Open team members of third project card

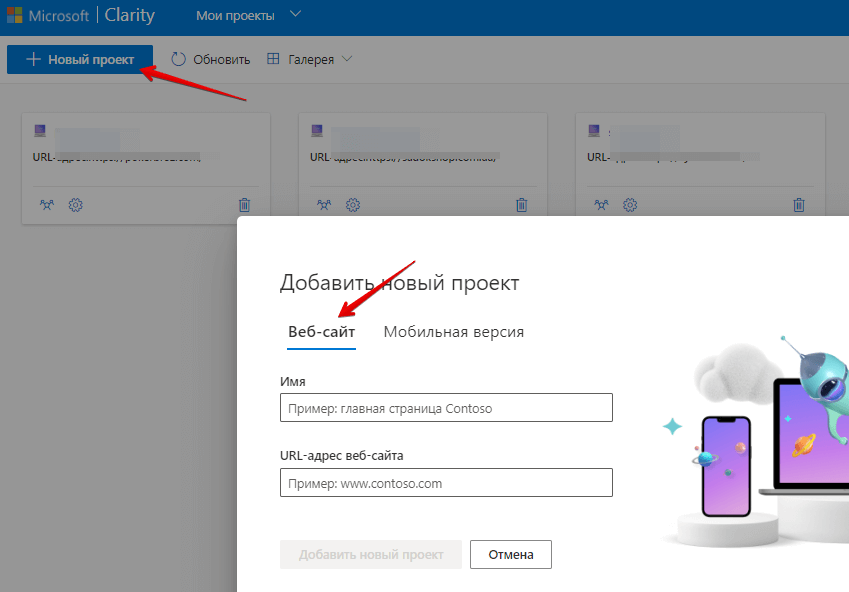[x=602, y=205]
